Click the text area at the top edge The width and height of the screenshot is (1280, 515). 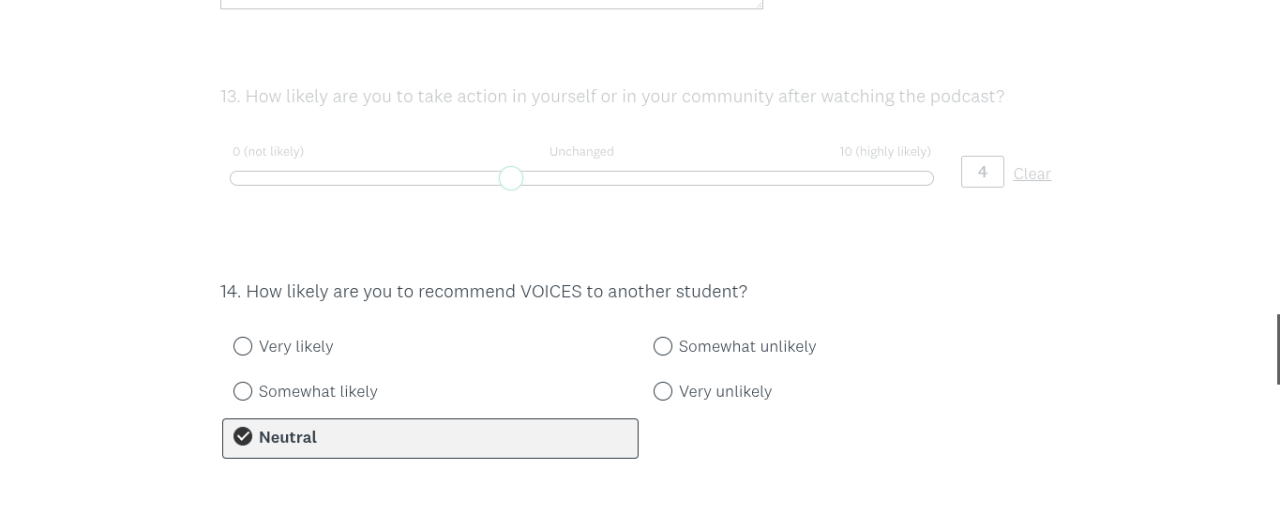pos(490,4)
